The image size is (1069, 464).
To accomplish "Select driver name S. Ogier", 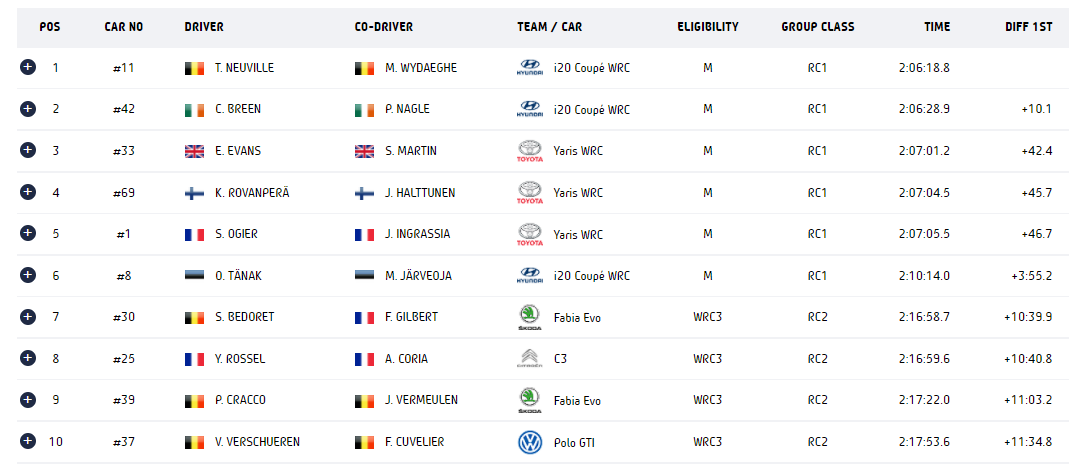I will tap(236, 234).
